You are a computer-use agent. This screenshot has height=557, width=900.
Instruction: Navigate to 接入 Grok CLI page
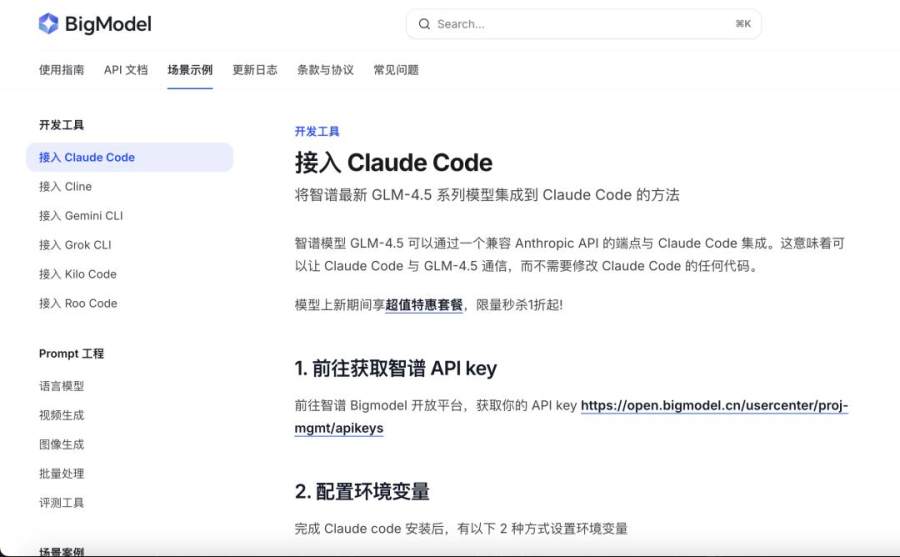tap(75, 245)
